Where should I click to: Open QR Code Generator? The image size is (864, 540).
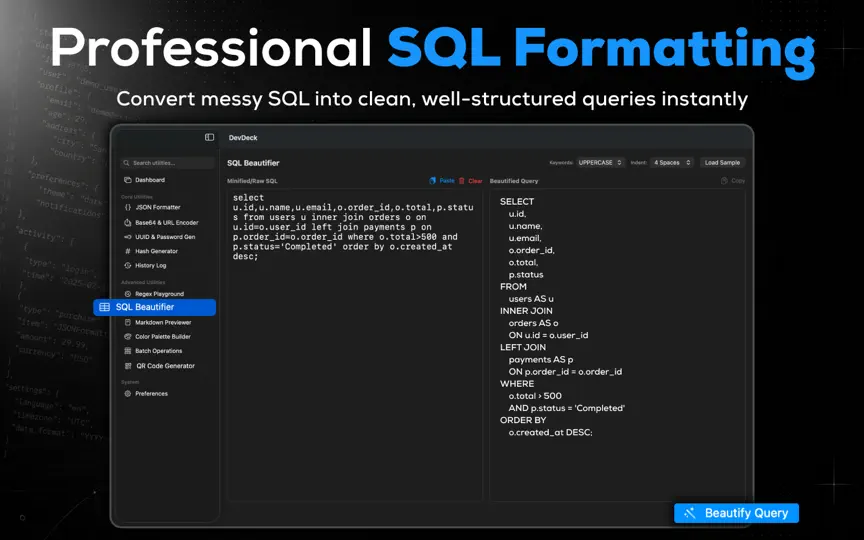[x=165, y=366]
